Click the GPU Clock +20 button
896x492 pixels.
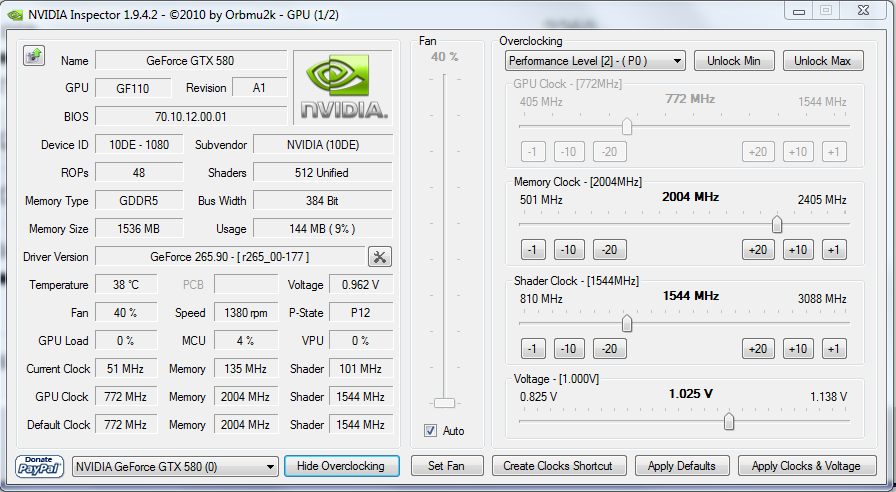coord(758,151)
